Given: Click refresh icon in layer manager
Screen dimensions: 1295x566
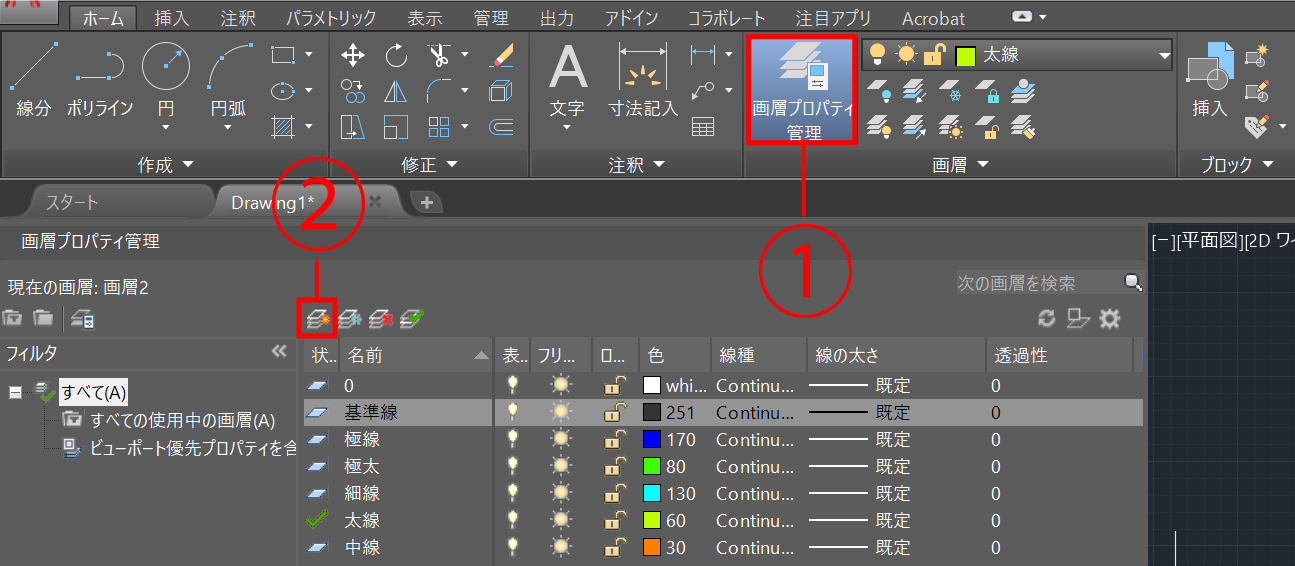Looking at the screenshot, I should point(1047,319).
